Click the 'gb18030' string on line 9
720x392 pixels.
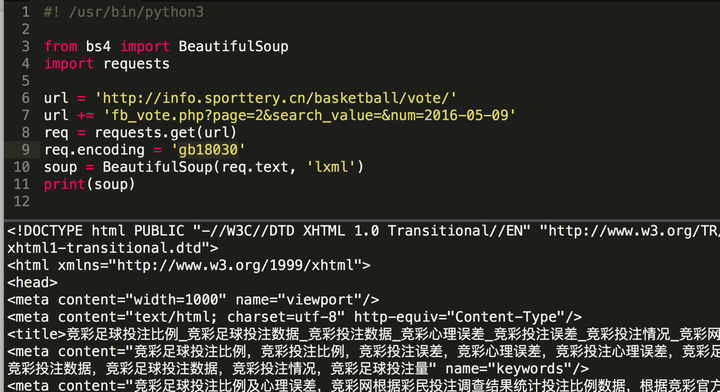coord(208,150)
